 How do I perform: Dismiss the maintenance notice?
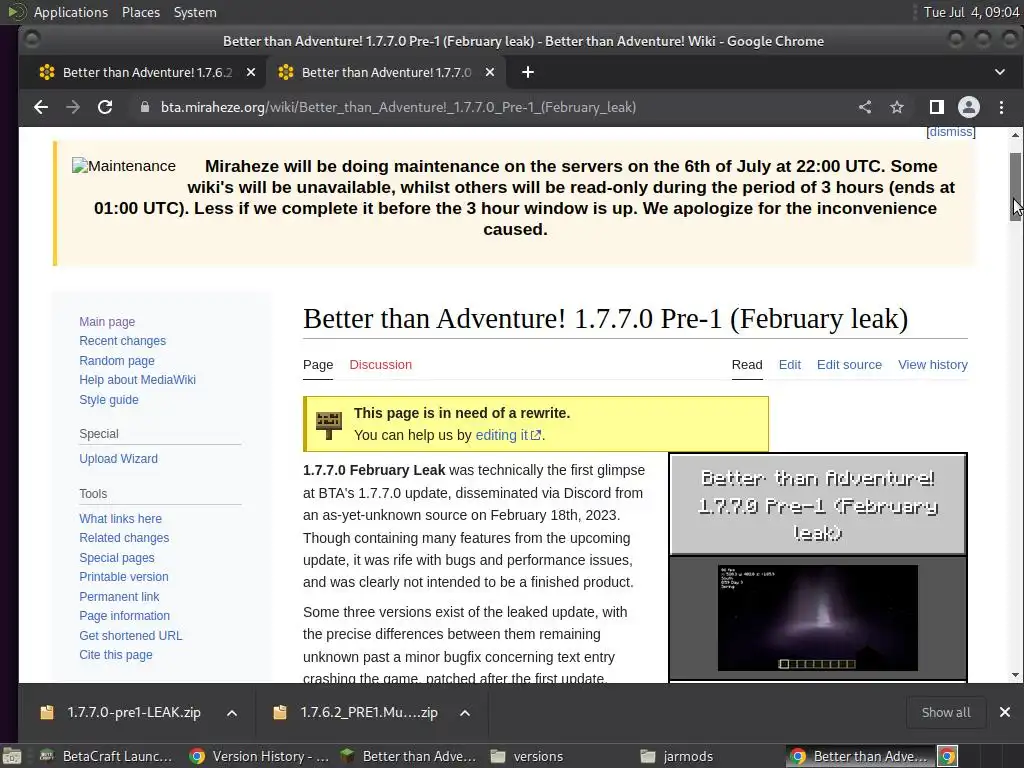pos(951,132)
